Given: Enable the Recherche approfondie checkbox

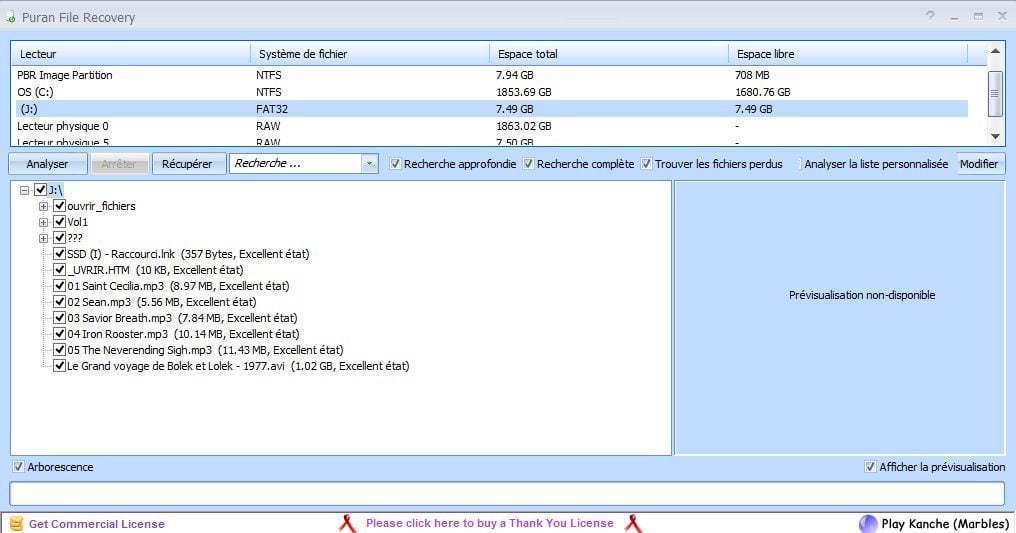Looking at the screenshot, I should tap(396, 164).
